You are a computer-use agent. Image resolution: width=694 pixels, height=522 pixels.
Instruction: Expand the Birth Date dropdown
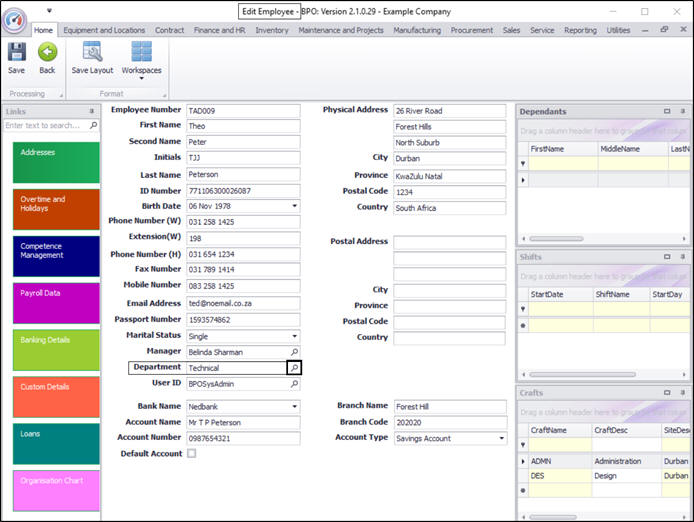click(x=294, y=206)
